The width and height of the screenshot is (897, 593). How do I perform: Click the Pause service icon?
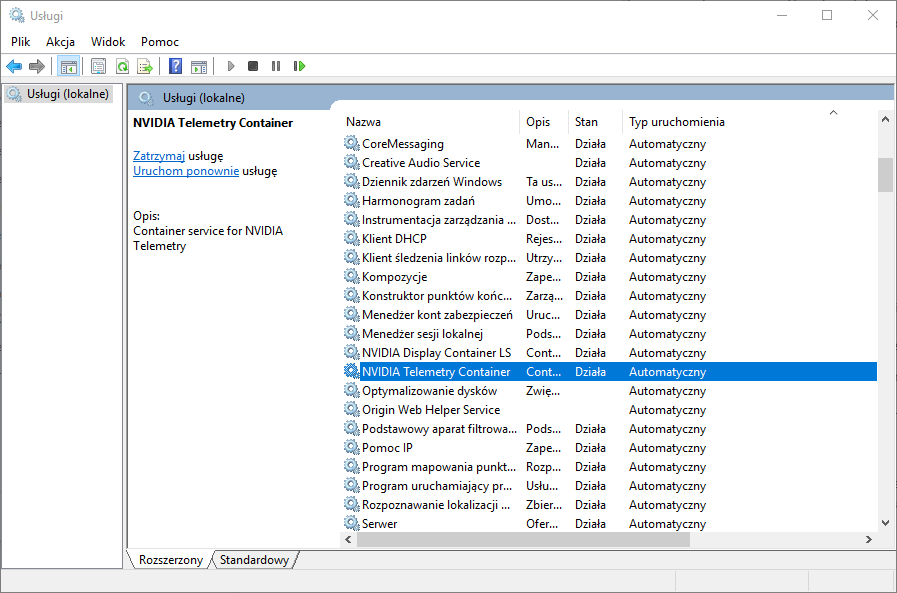[x=276, y=66]
